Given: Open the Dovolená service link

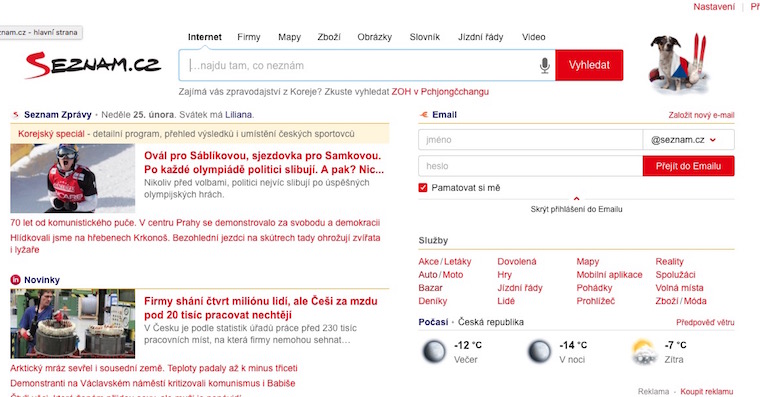Looking at the screenshot, I should pos(517,261).
